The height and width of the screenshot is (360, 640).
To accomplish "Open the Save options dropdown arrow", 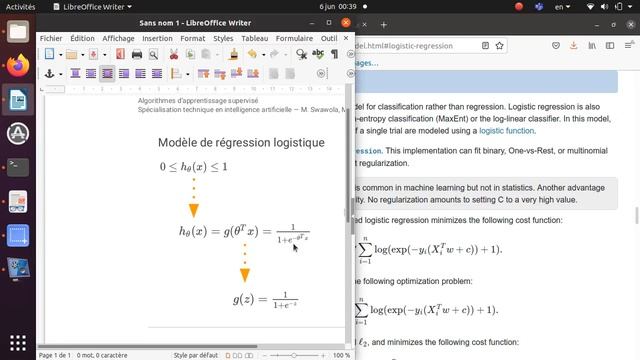I will coord(104,54).
